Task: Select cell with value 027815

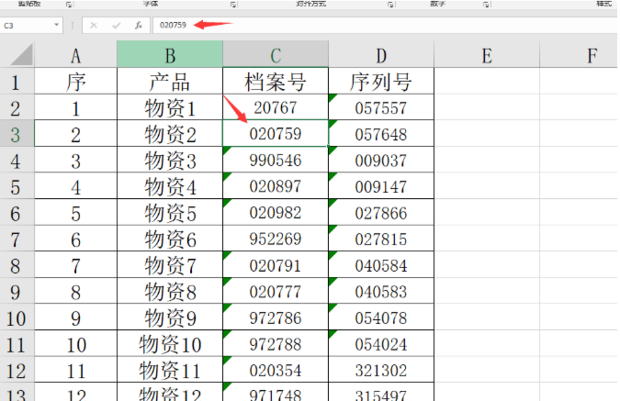Action: pyautogui.click(x=381, y=238)
